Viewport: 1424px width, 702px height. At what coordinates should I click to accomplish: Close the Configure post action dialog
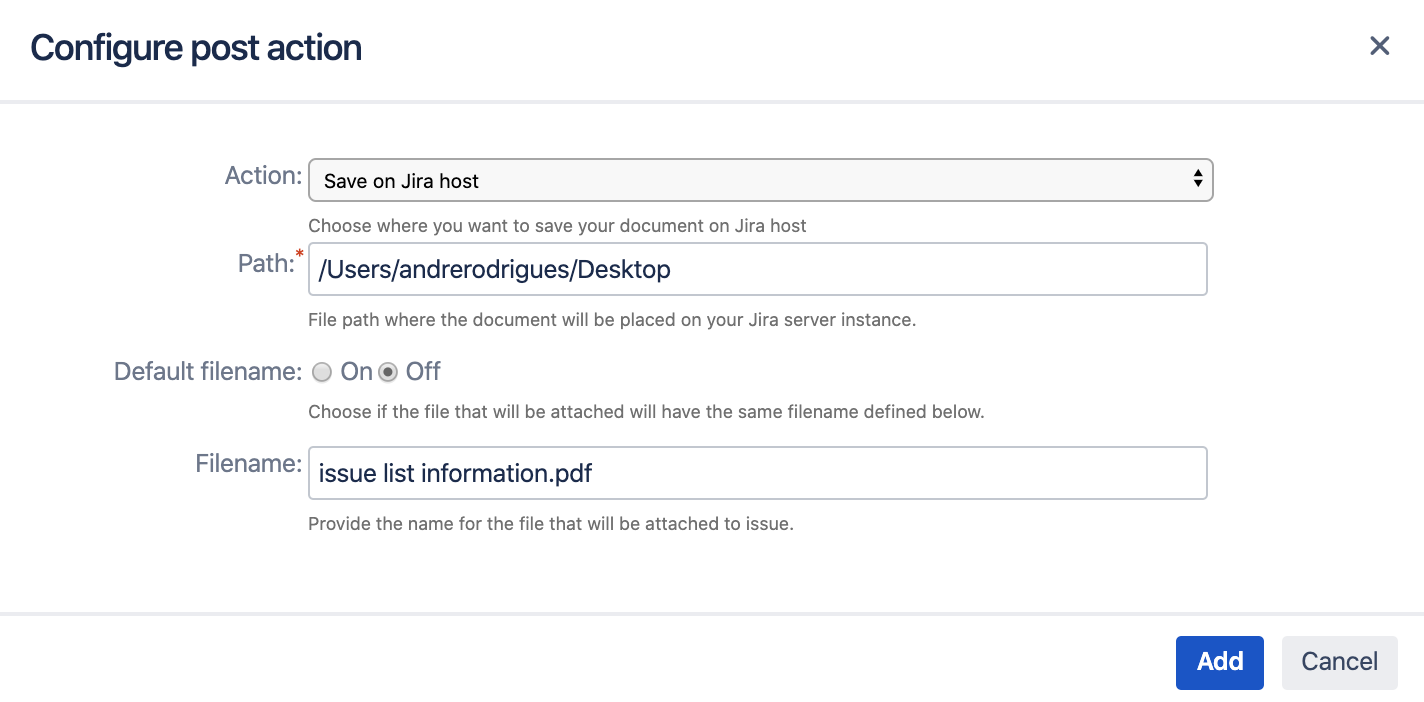[1379, 46]
